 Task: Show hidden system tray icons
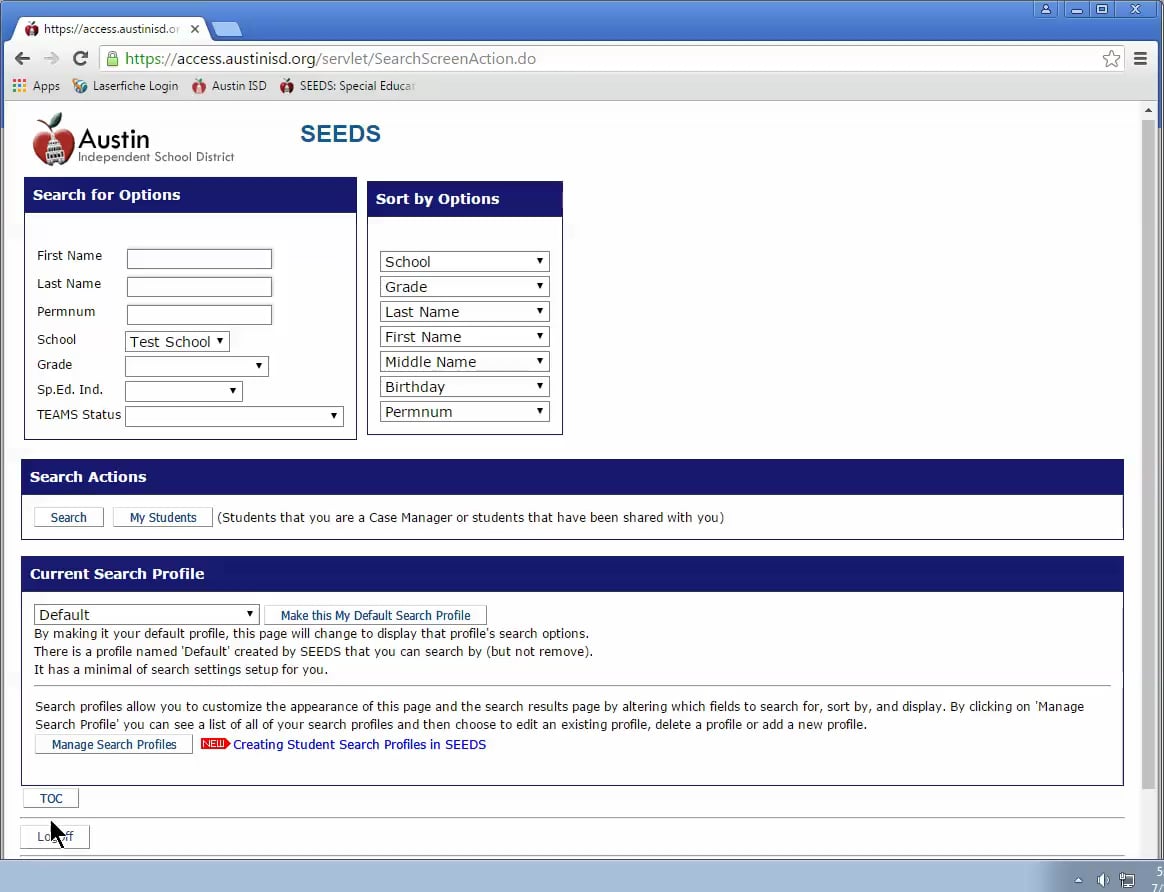(1079, 880)
